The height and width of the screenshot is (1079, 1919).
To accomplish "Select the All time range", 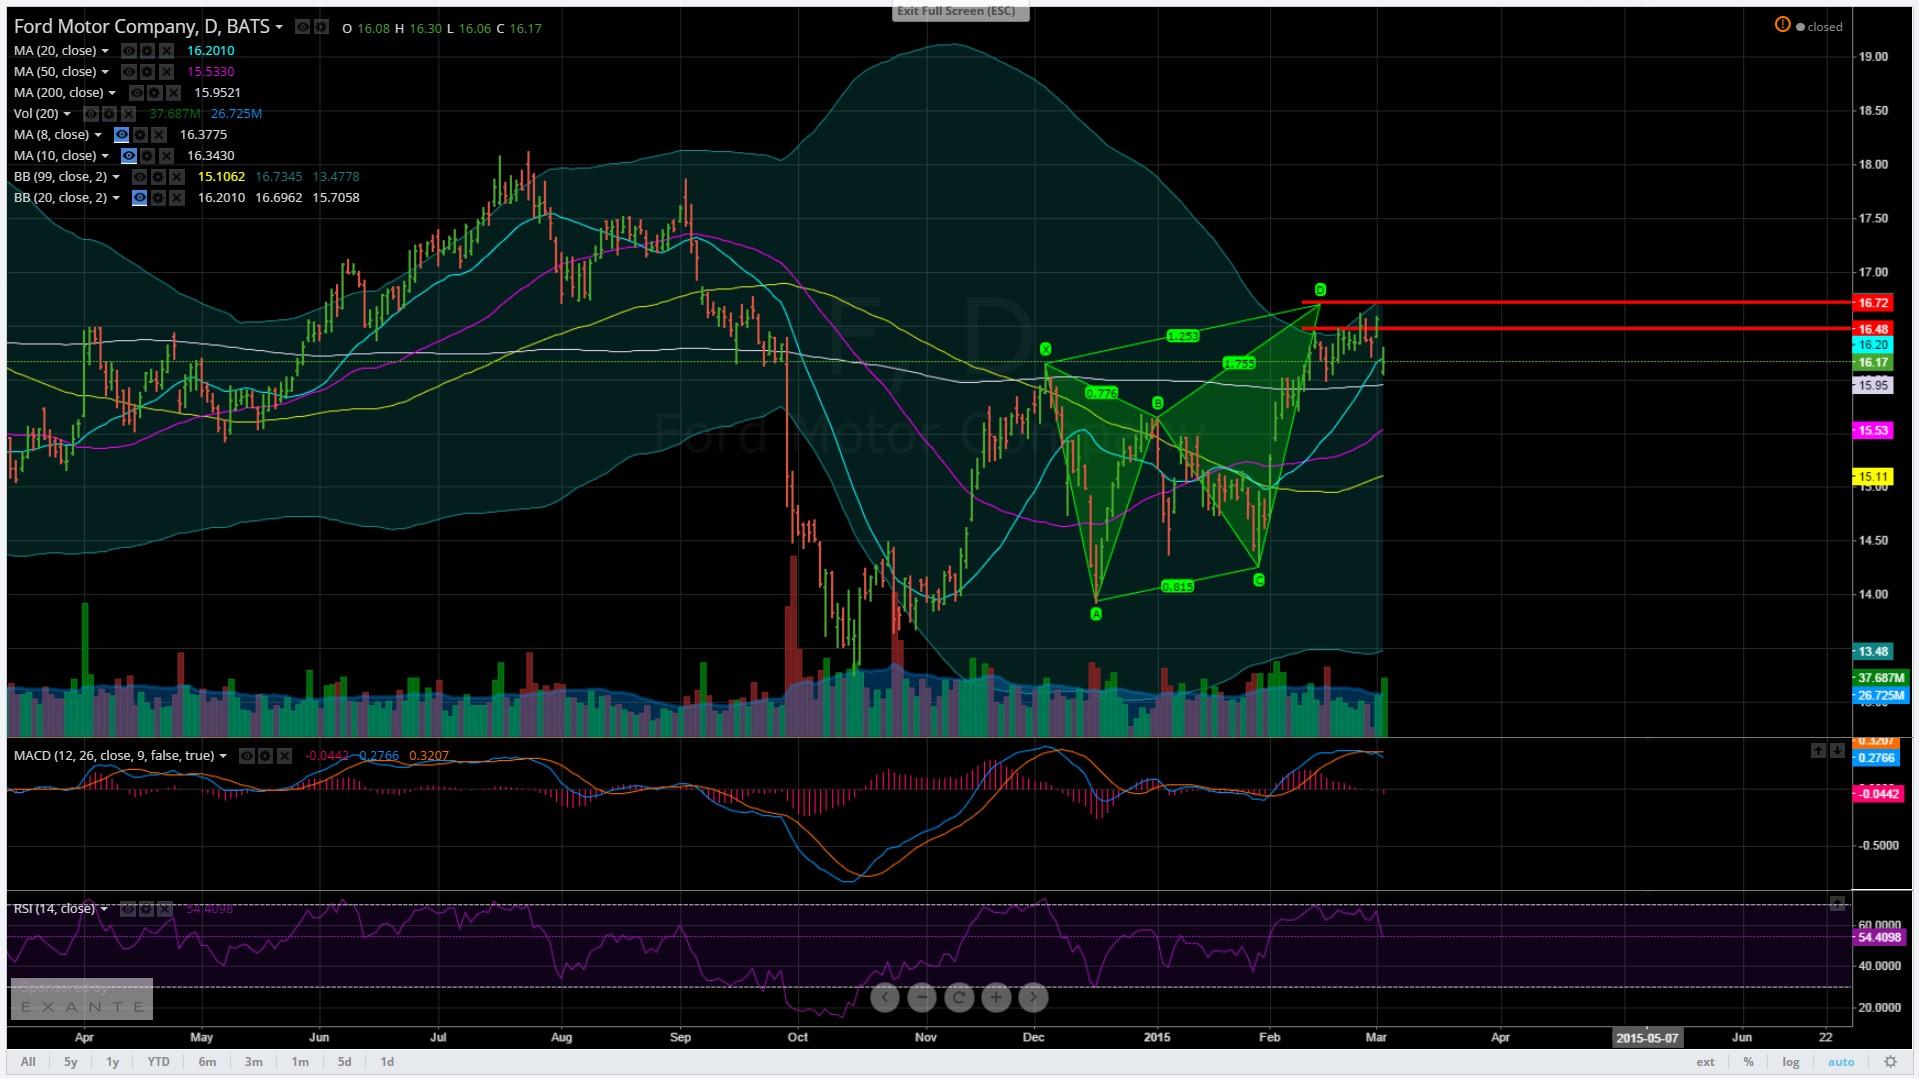I will (x=28, y=1062).
